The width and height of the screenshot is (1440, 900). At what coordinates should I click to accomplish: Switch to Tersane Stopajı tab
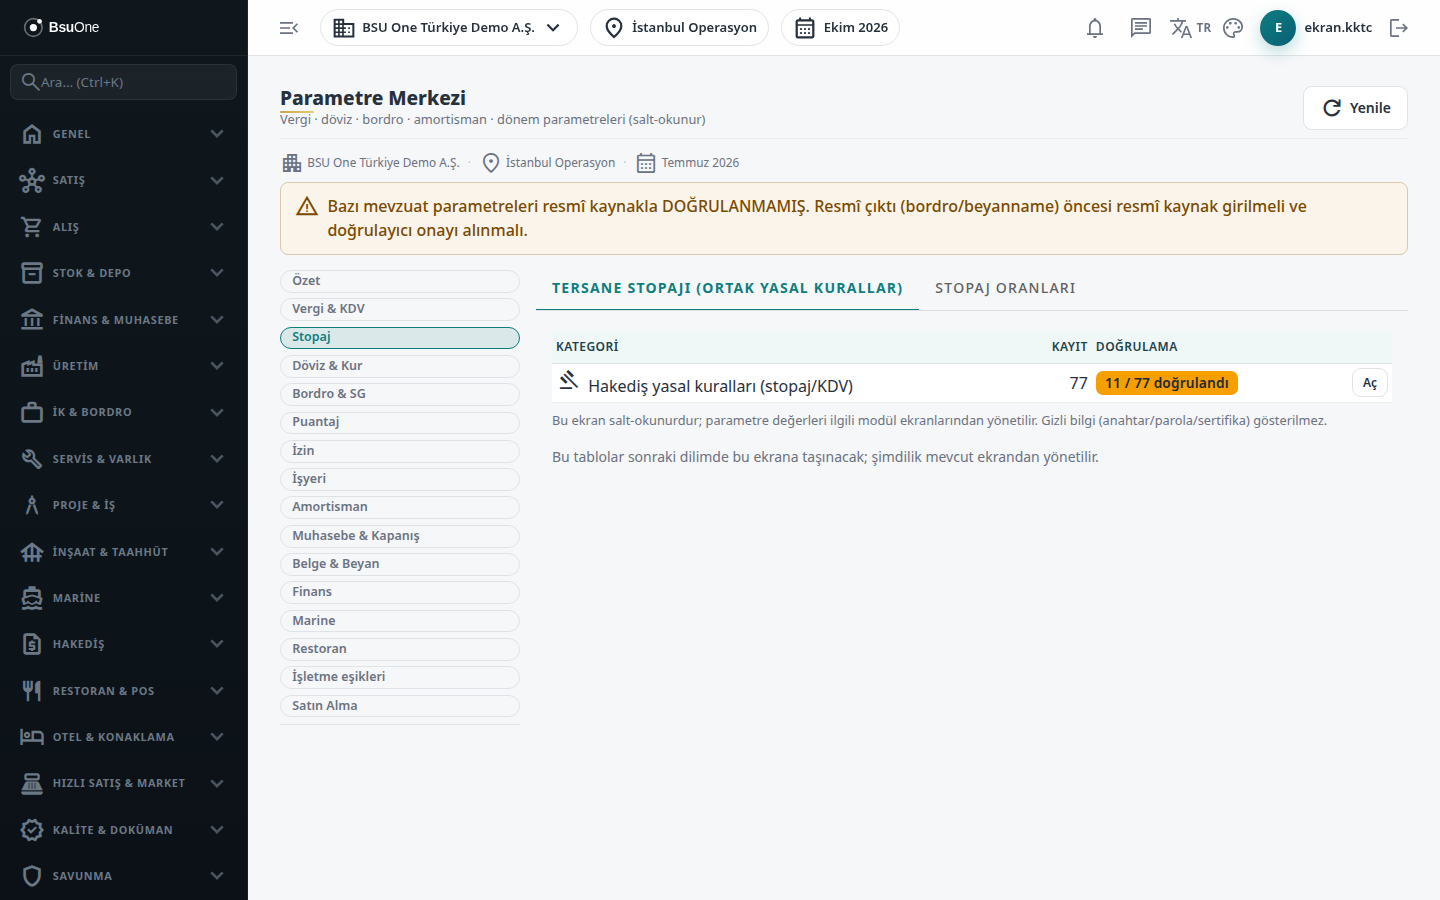(727, 288)
